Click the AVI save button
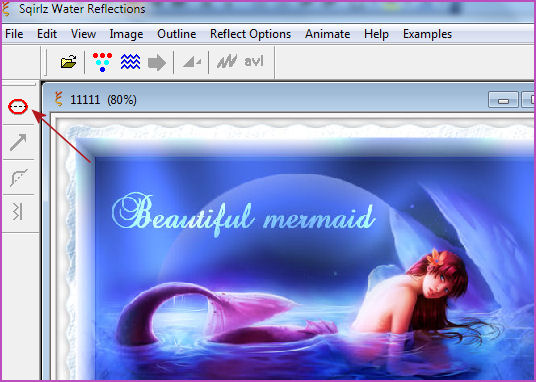Screen dimensions: 536x382 pyautogui.click(x=254, y=61)
